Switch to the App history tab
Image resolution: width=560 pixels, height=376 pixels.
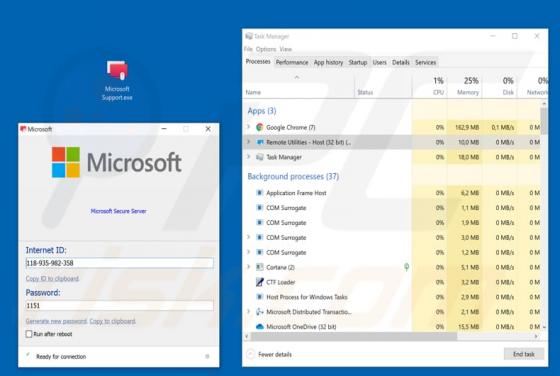point(328,62)
